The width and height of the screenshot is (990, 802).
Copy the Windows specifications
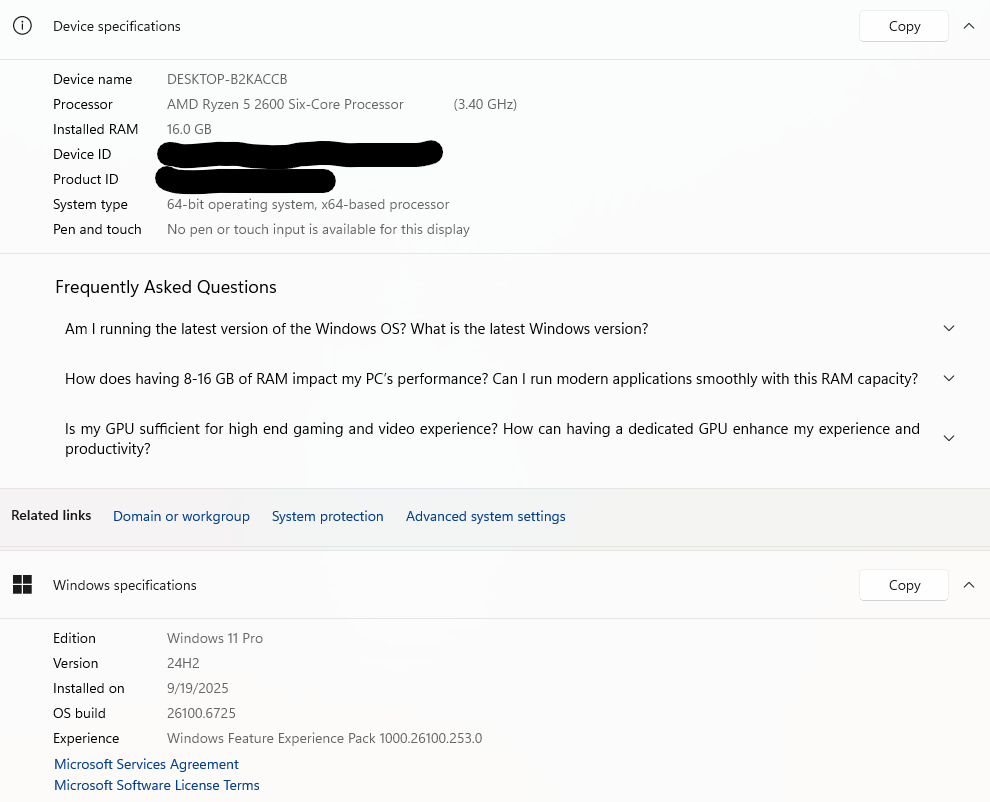point(904,585)
